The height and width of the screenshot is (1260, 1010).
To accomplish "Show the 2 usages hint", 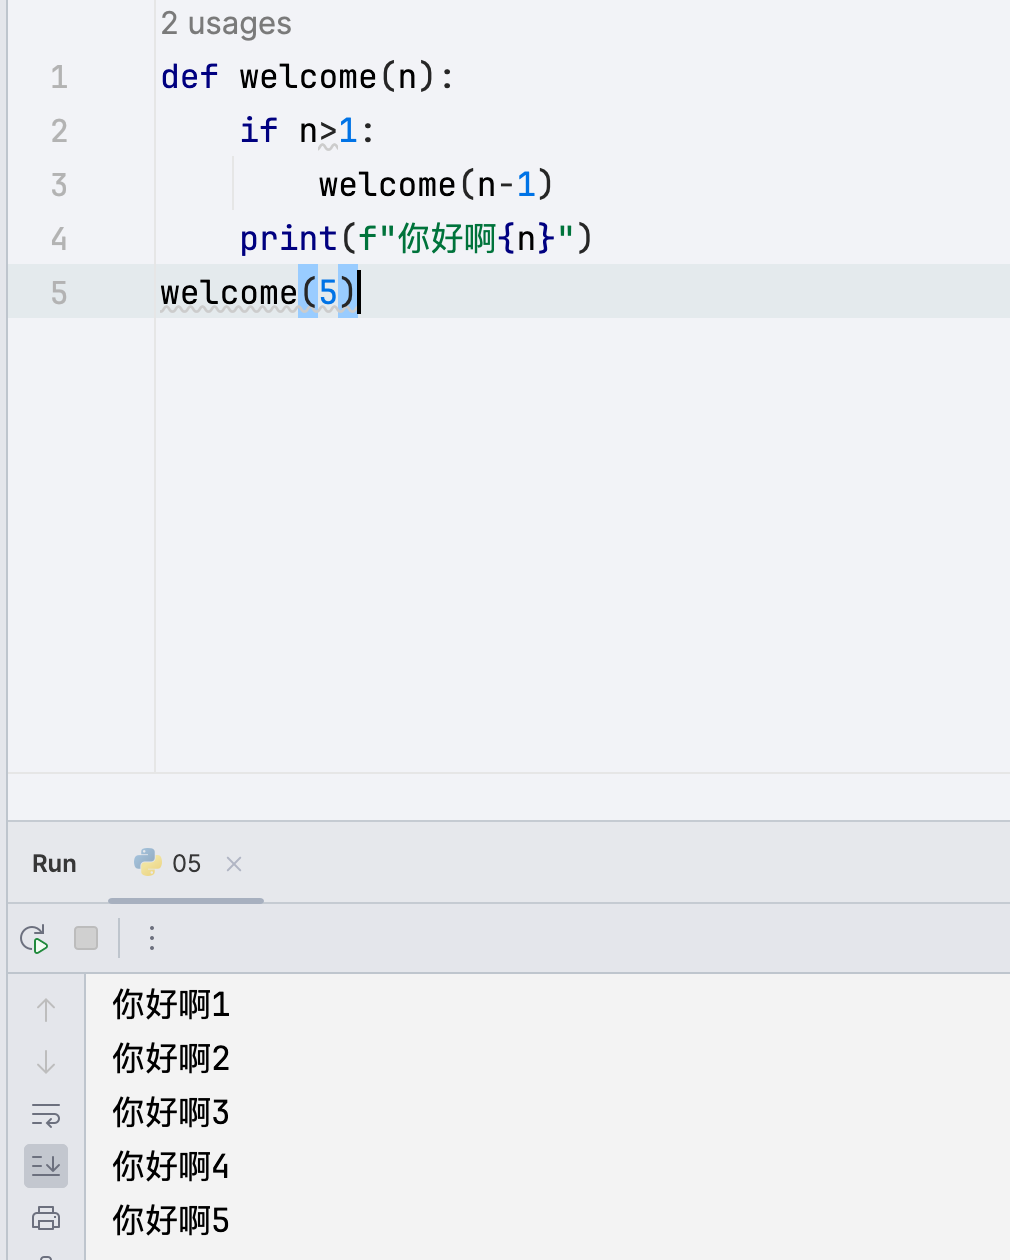I will click(226, 22).
